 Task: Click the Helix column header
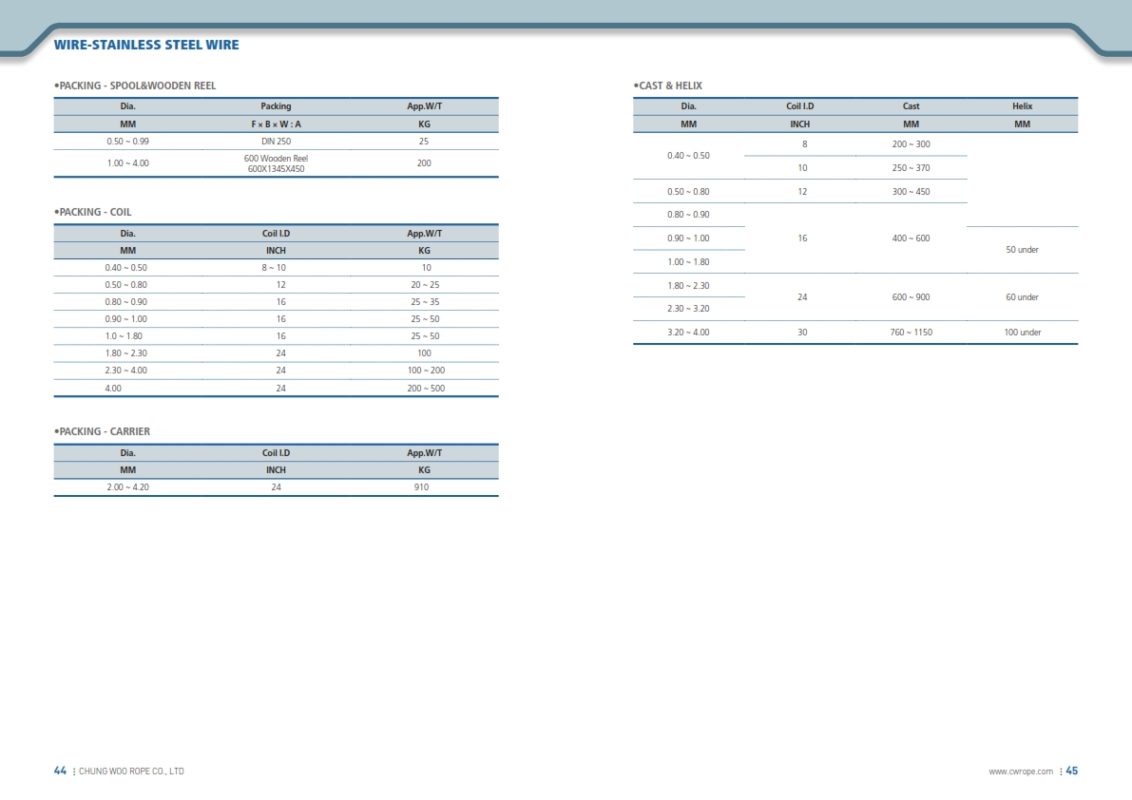tap(1022, 106)
